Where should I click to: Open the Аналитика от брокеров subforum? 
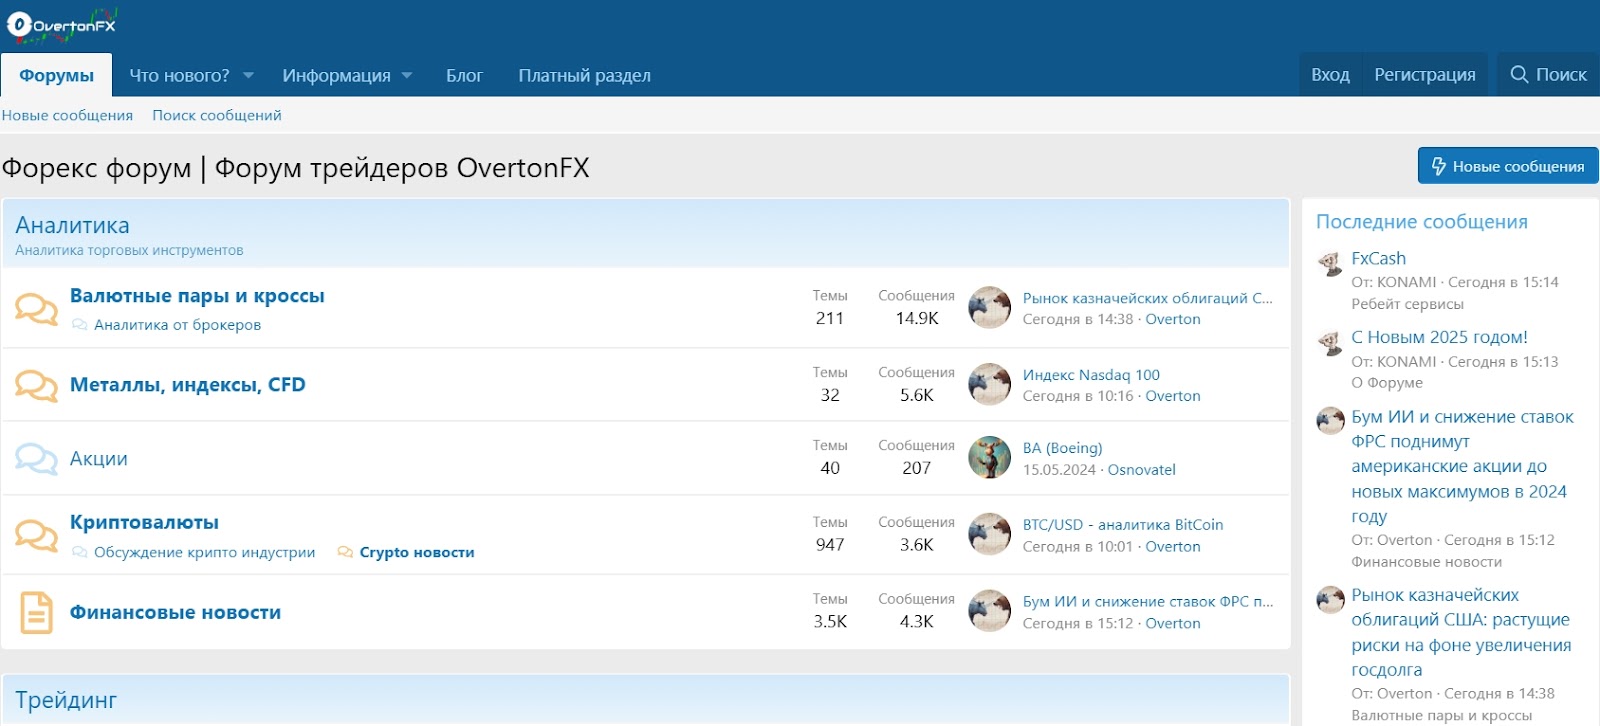coord(177,325)
